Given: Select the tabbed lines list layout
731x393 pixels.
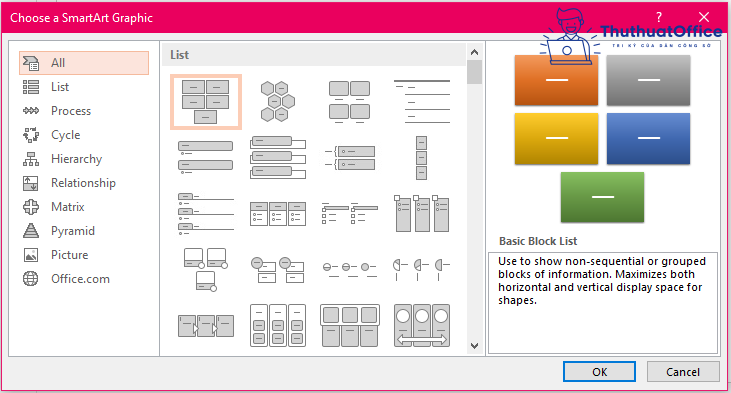Looking at the screenshot, I should pos(206,214).
